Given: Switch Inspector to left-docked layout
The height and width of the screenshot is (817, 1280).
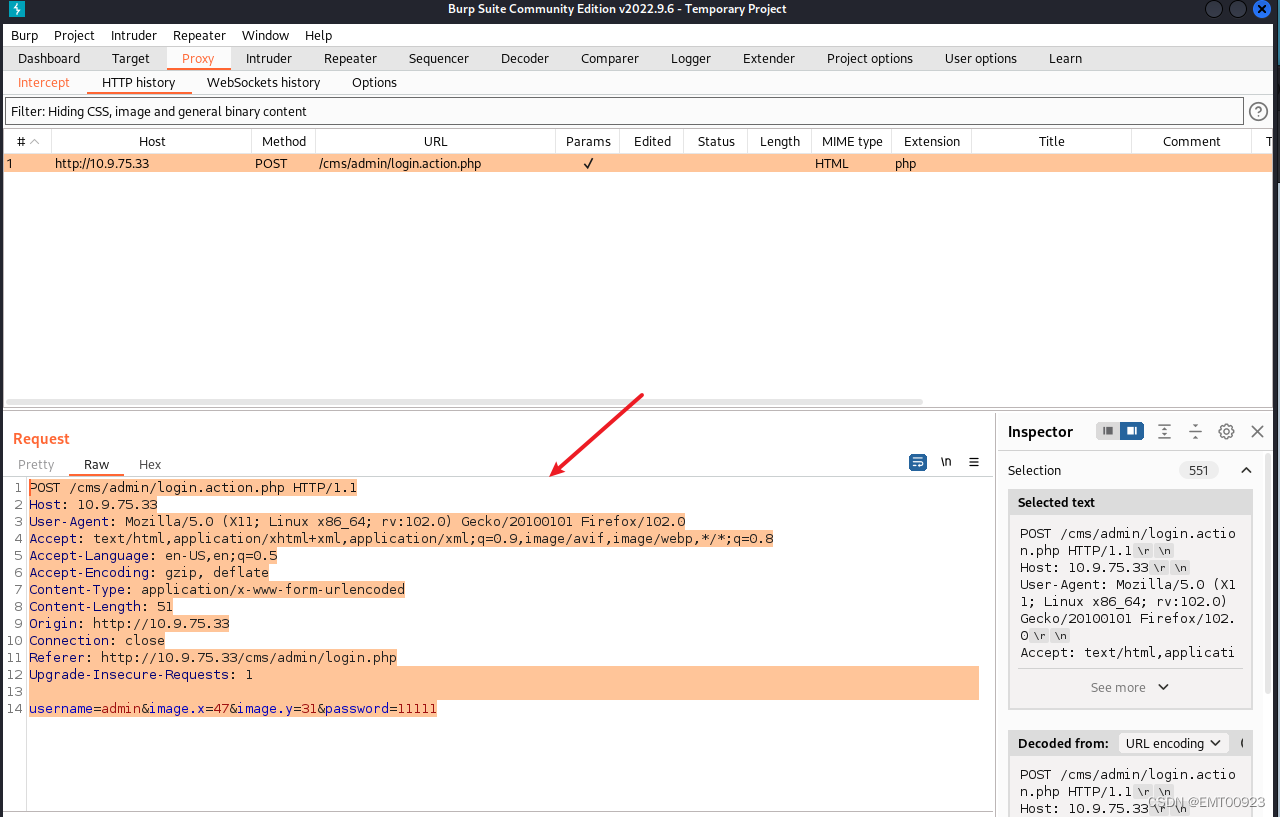Looking at the screenshot, I should (1108, 431).
